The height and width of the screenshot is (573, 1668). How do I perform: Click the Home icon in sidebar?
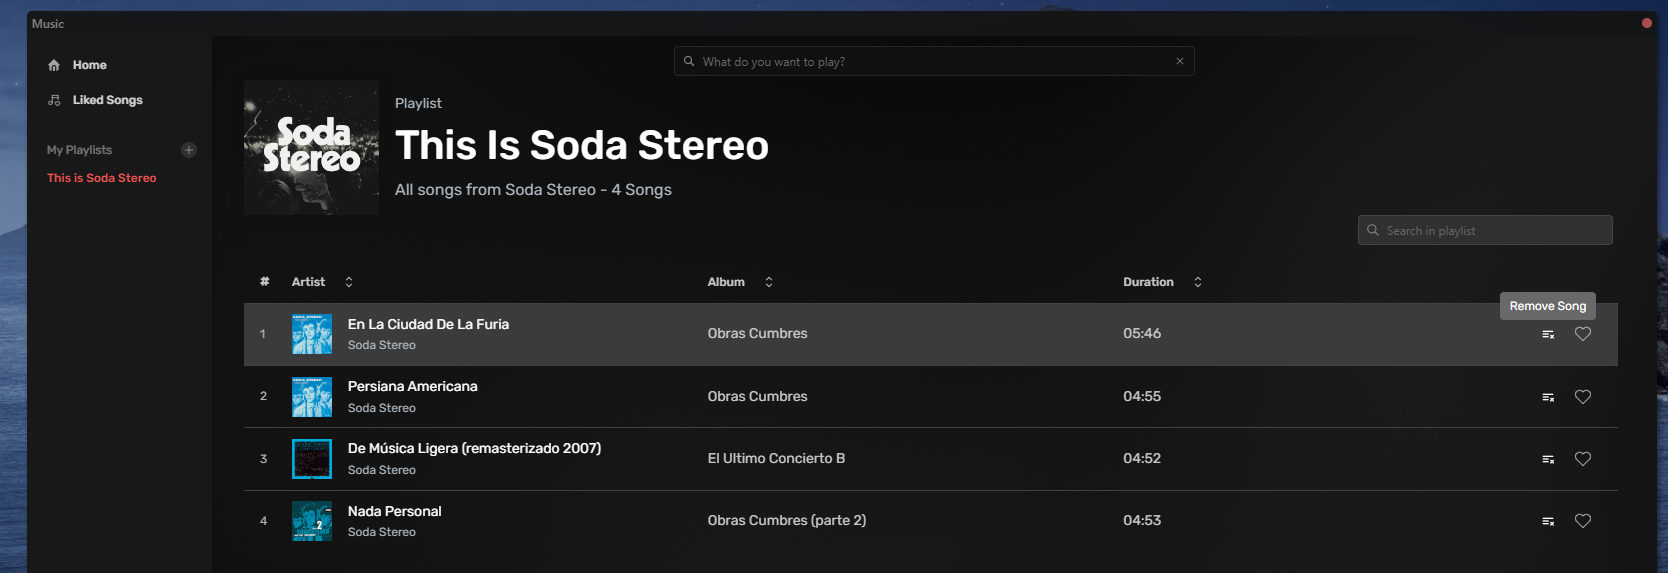click(54, 65)
